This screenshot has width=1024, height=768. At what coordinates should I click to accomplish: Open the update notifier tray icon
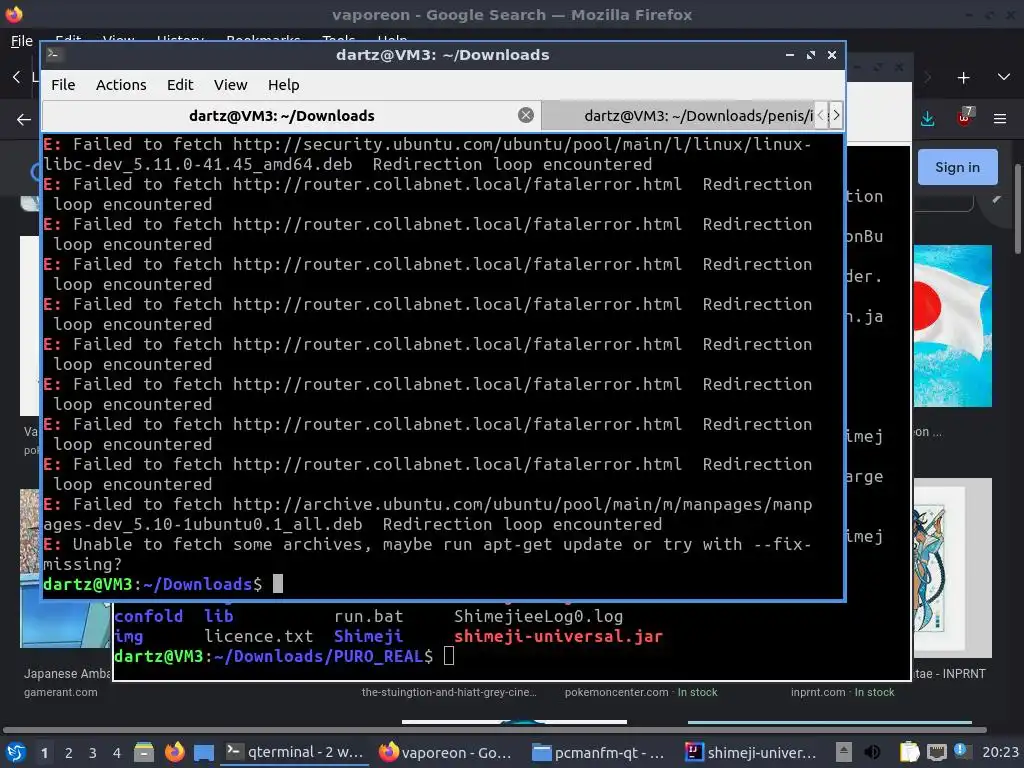pos(960,750)
